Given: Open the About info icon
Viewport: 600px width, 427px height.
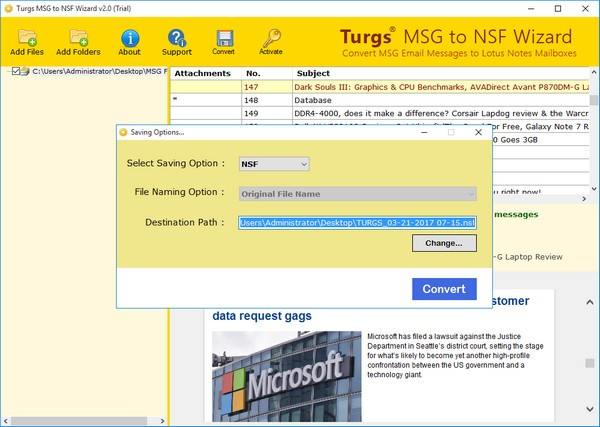Looking at the screenshot, I should pos(129,37).
